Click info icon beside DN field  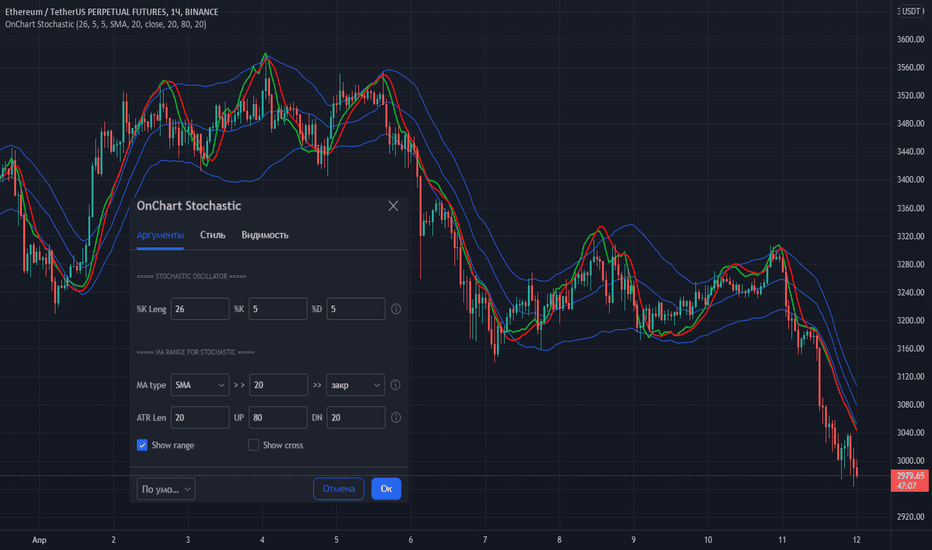396,417
